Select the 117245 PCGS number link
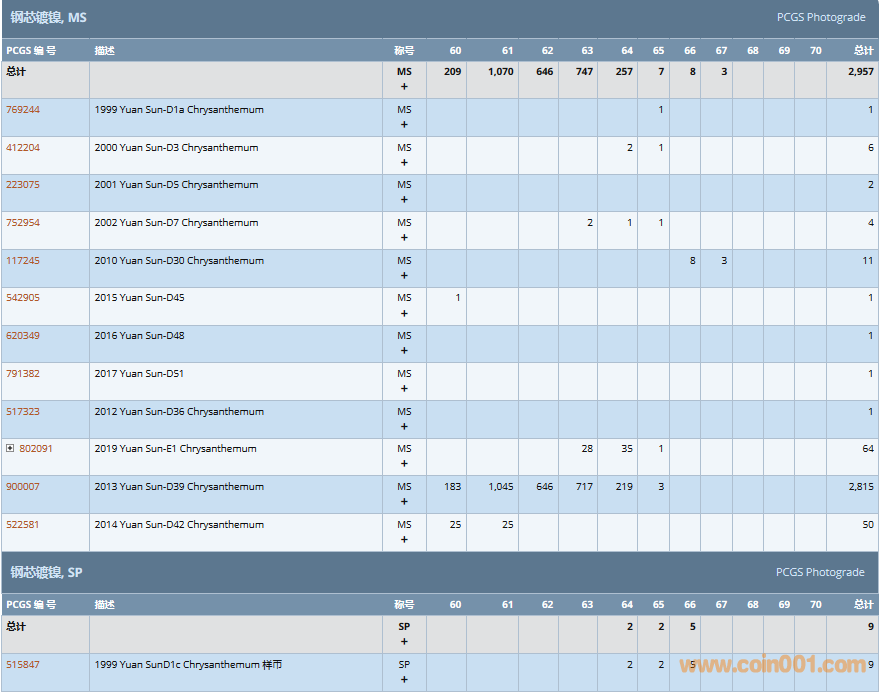 (23, 261)
